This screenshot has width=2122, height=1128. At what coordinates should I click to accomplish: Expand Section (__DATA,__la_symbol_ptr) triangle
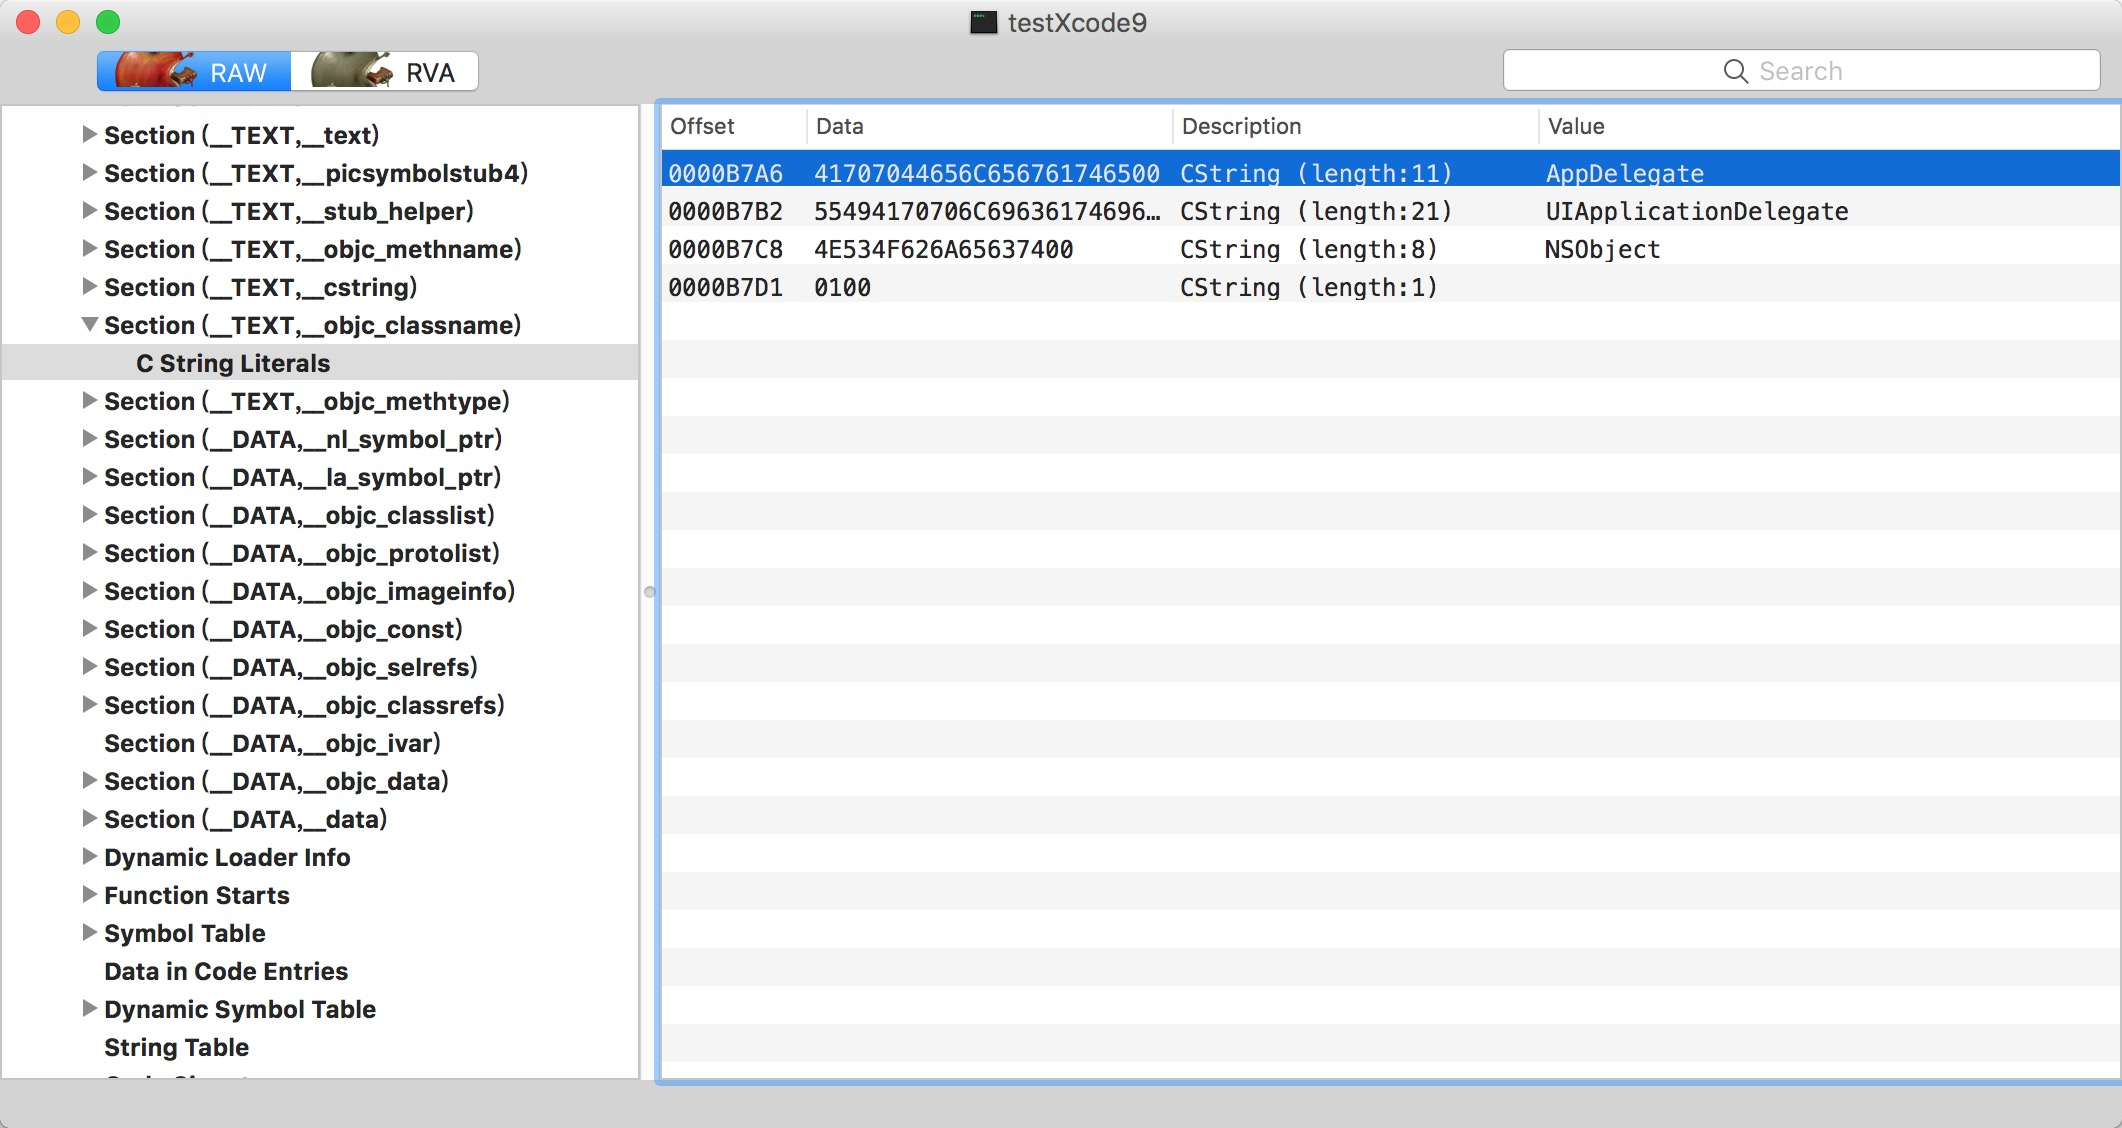(89, 476)
